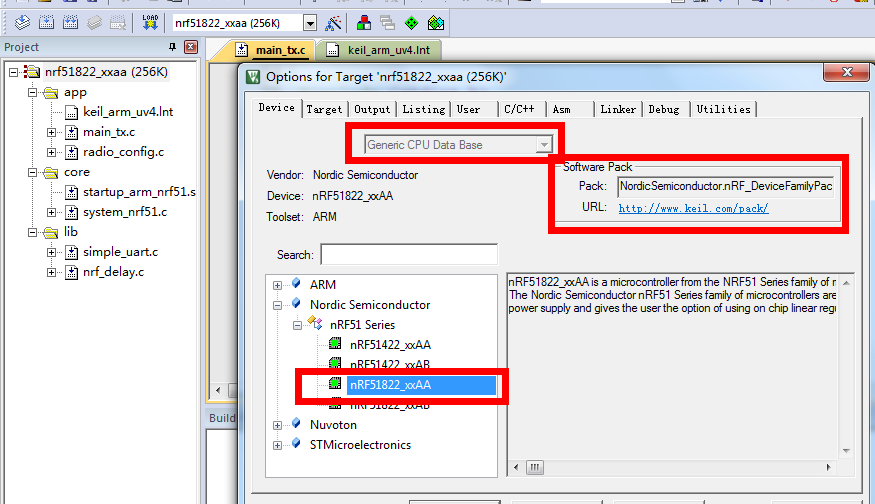The image size is (875, 504).
Task: Expand radio_config.c in the Project tree
Action: click(x=51, y=152)
